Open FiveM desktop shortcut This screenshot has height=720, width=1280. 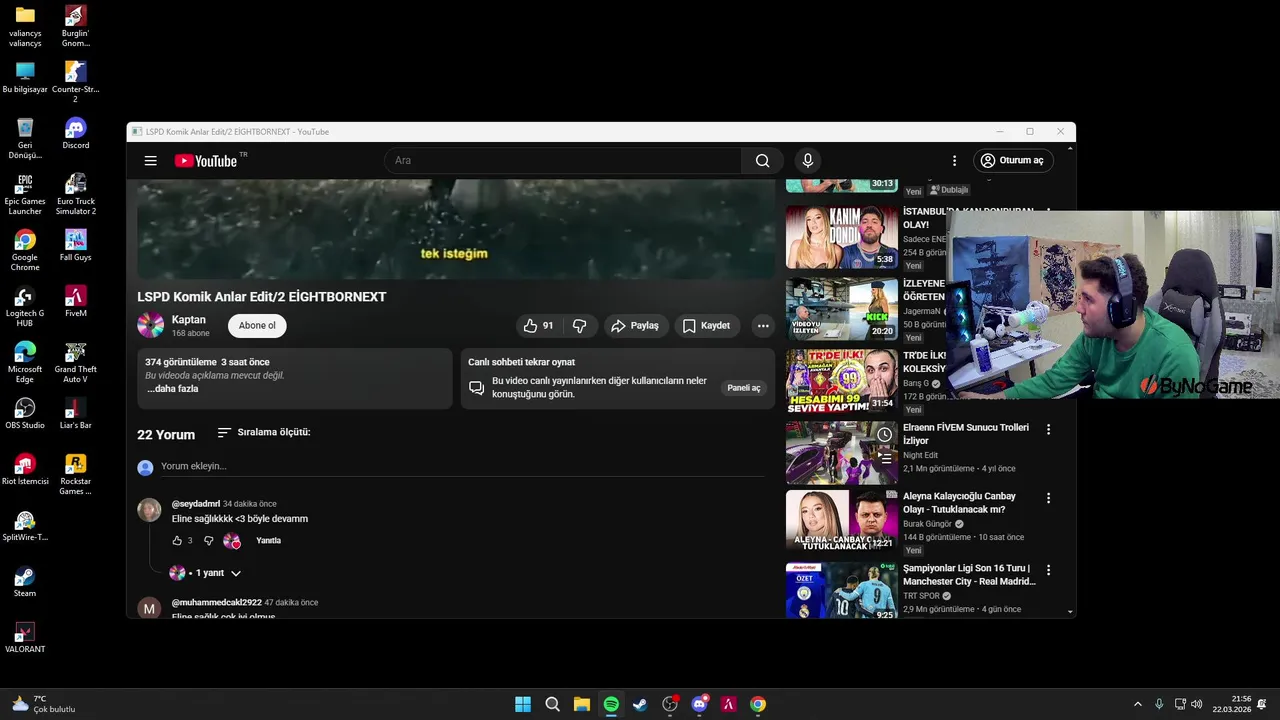tap(76, 302)
